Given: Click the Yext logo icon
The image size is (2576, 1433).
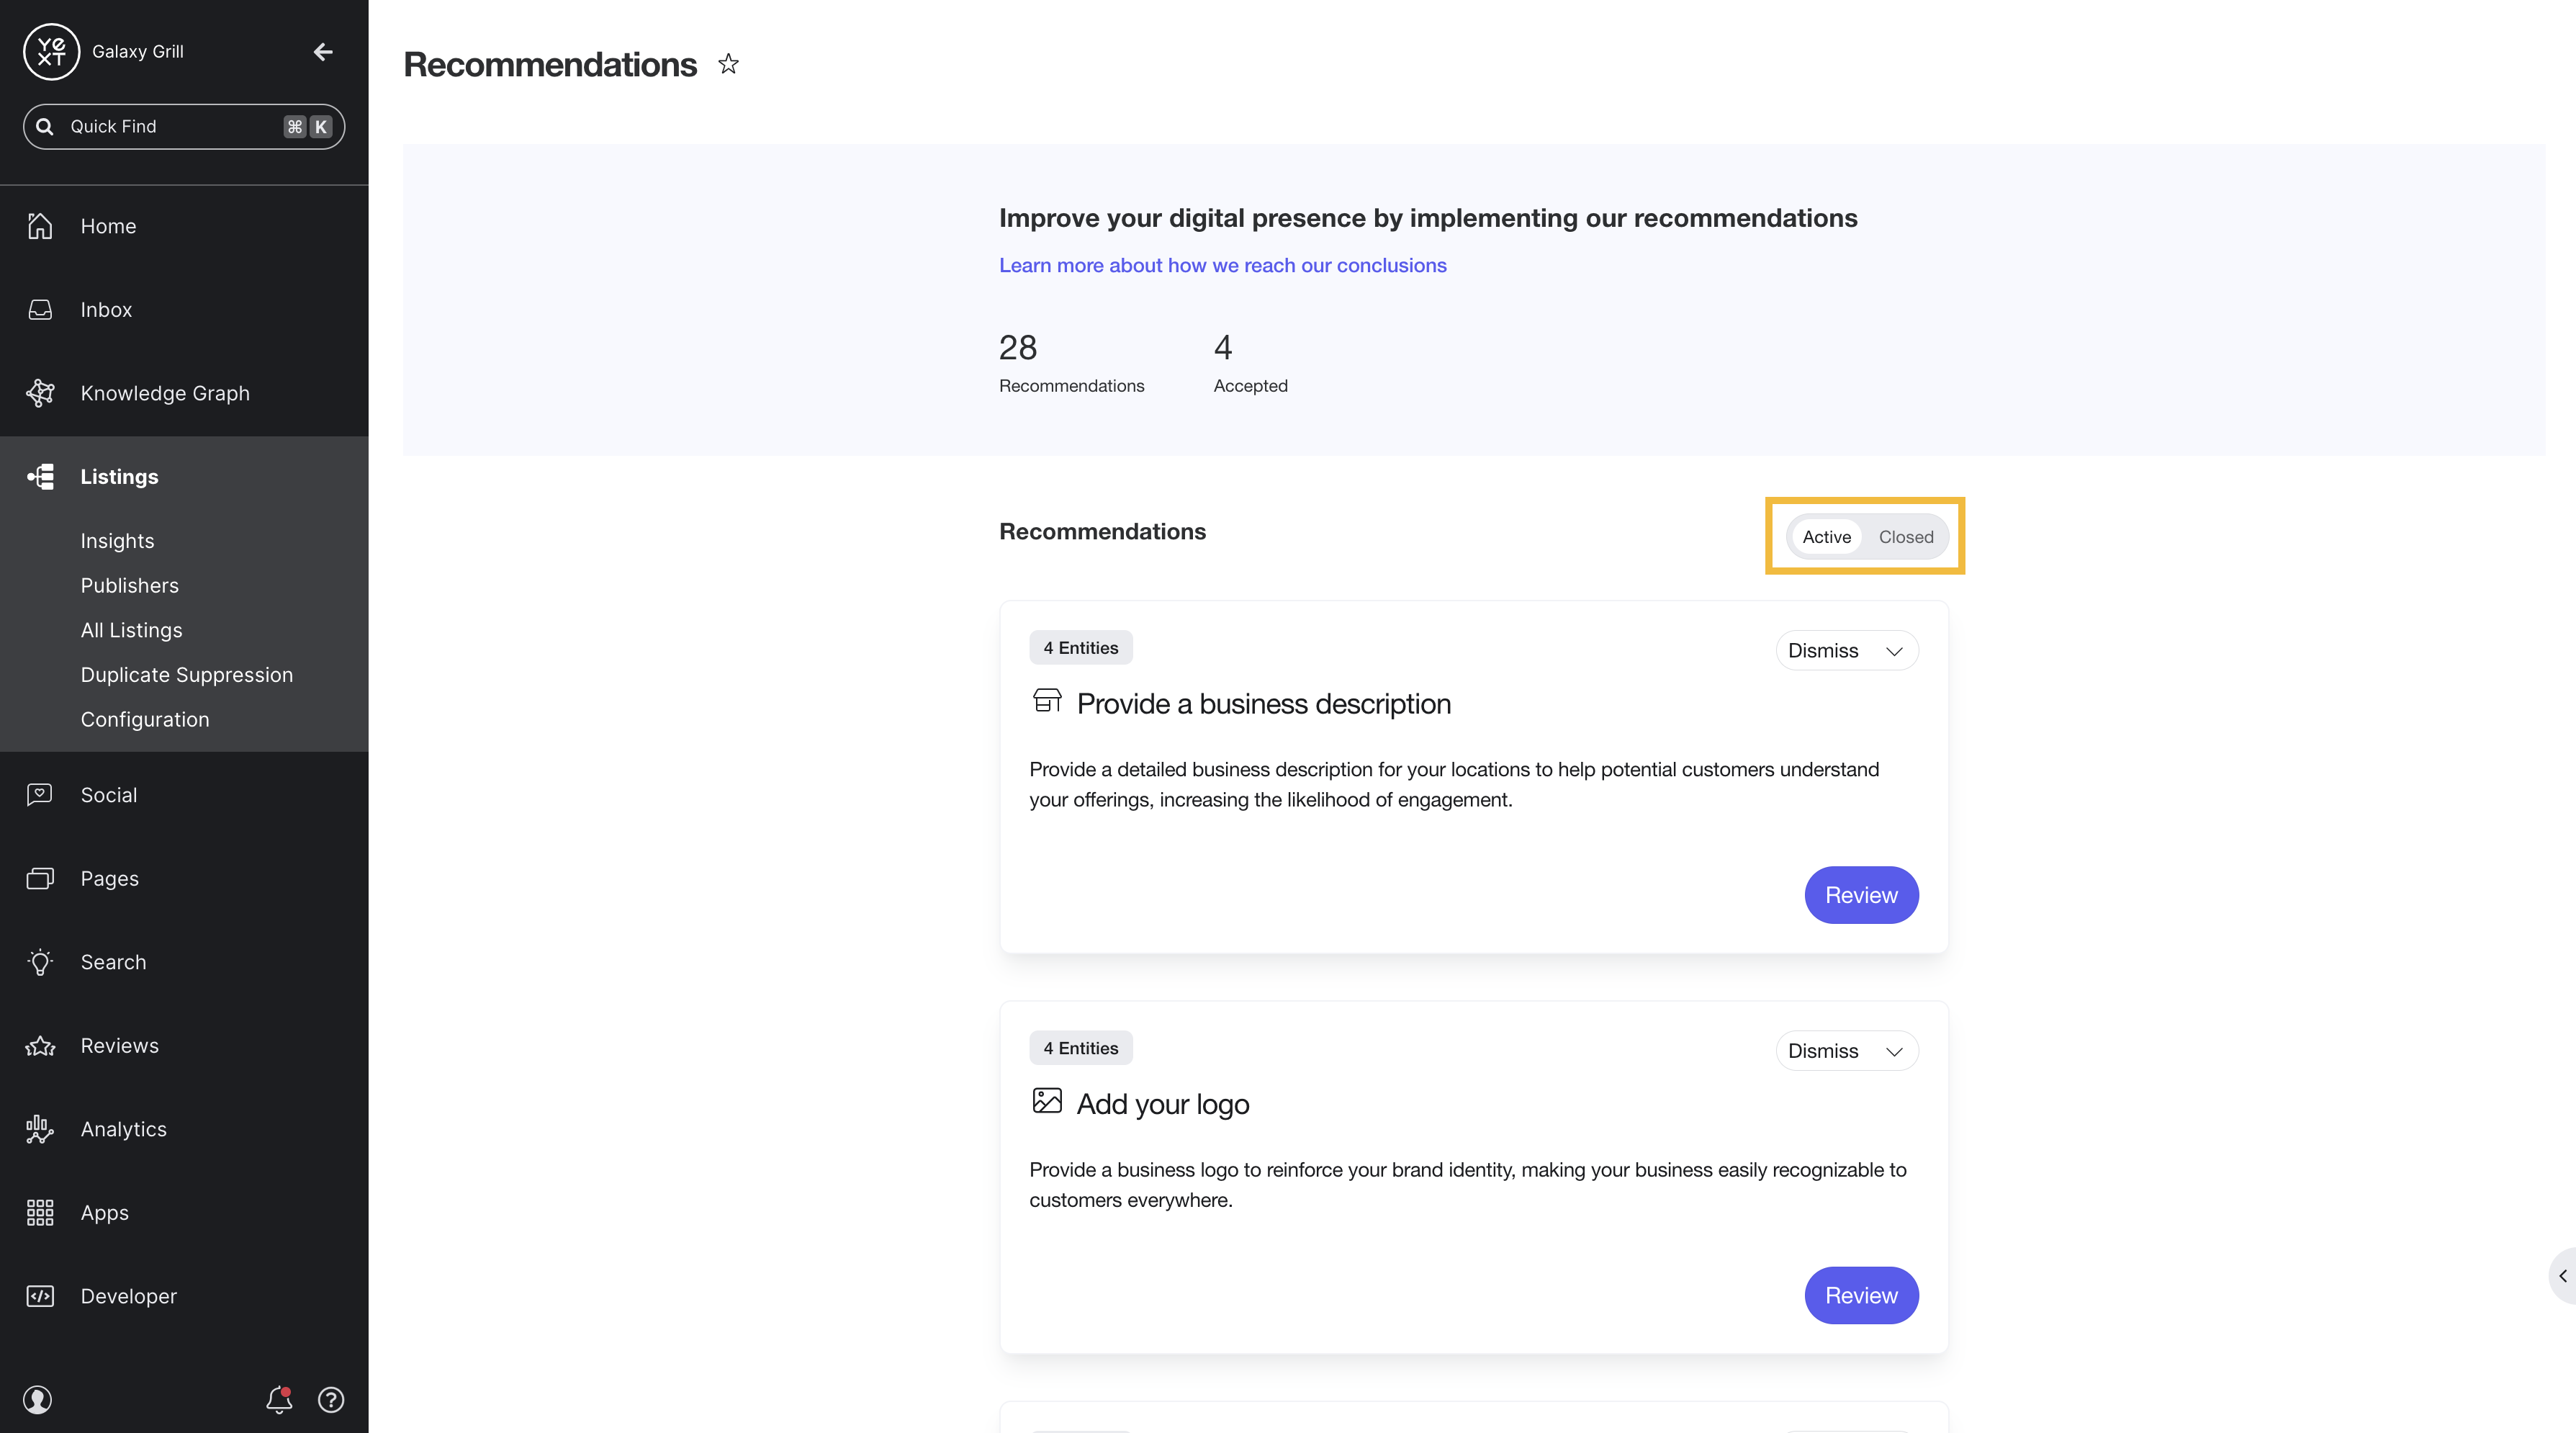Looking at the screenshot, I should 51,51.
